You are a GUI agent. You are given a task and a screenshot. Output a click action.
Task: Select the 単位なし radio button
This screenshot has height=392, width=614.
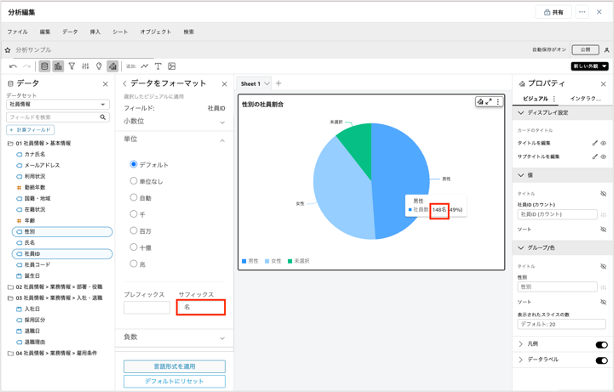pos(134,181)
